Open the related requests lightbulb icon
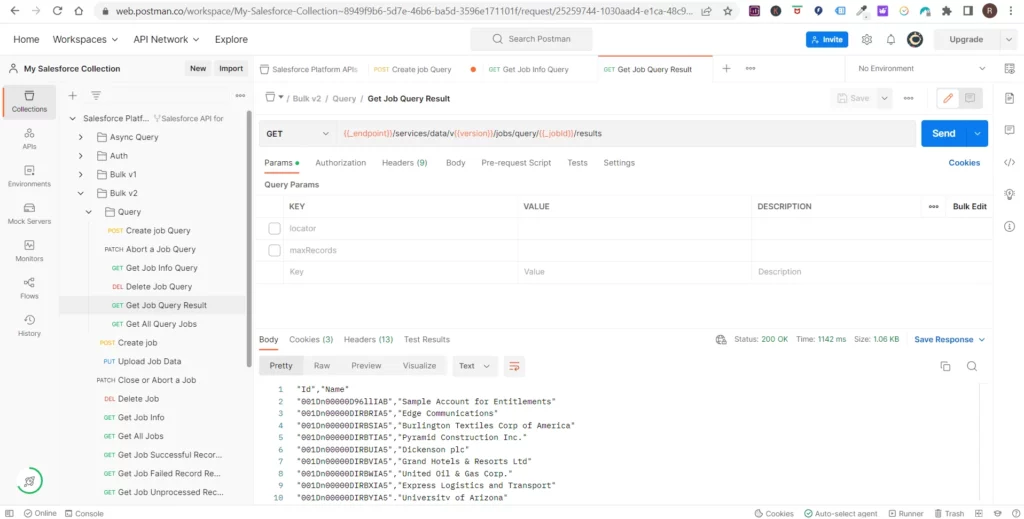1024x519 pixels. click(x=1009, y=194)
